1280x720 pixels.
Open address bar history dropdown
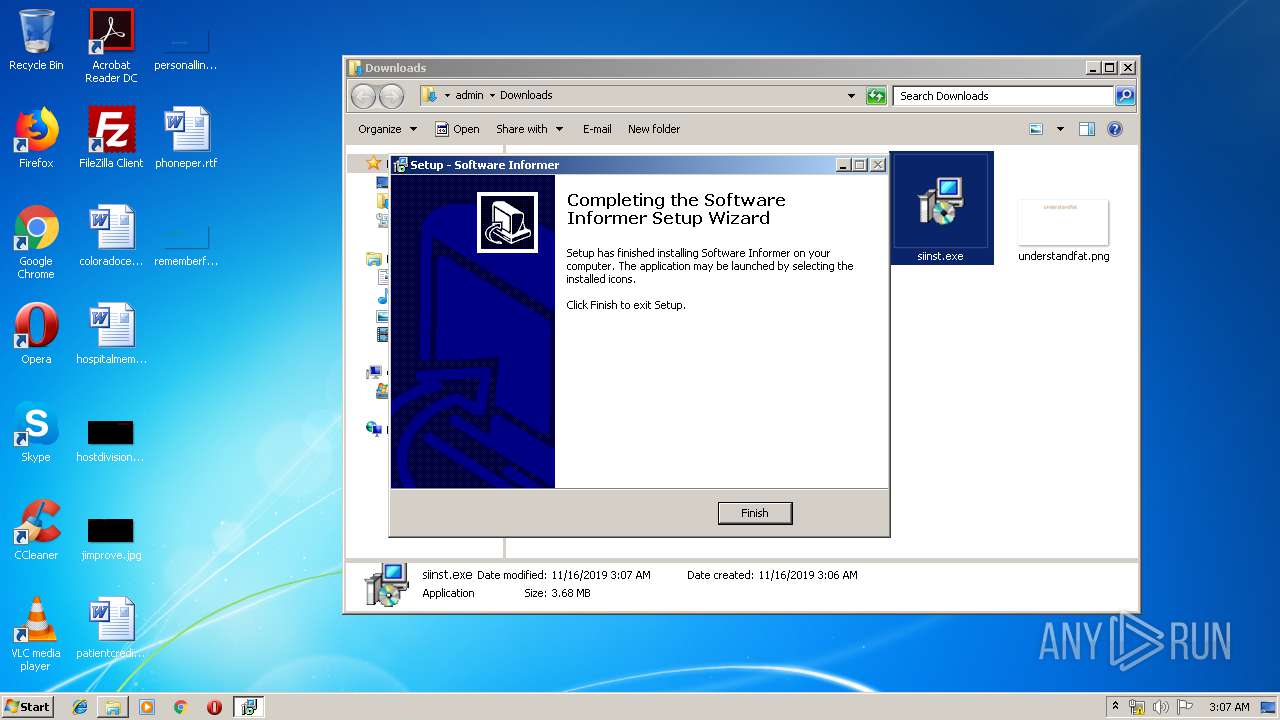(851, 96)
